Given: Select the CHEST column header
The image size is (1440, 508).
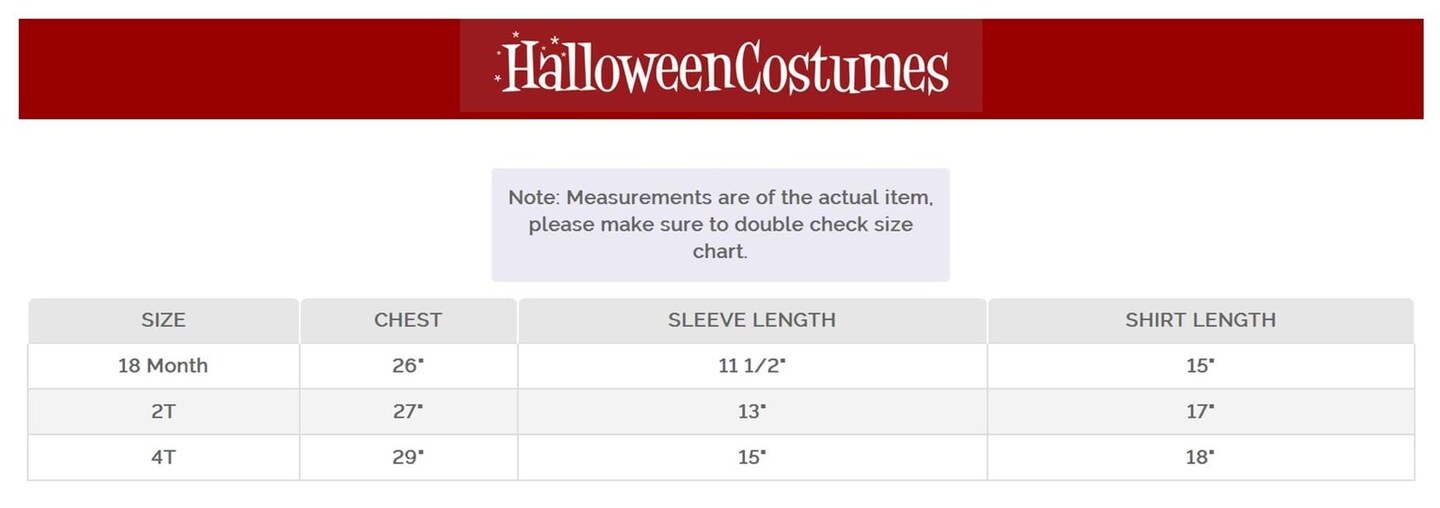Looking at the screenshot, I should (x=408, y=321).
